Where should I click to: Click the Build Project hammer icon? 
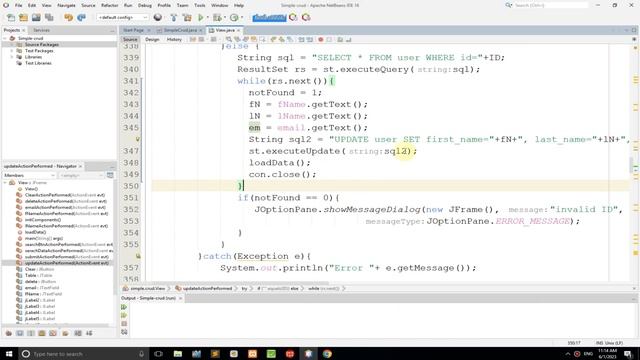[174, 18]
